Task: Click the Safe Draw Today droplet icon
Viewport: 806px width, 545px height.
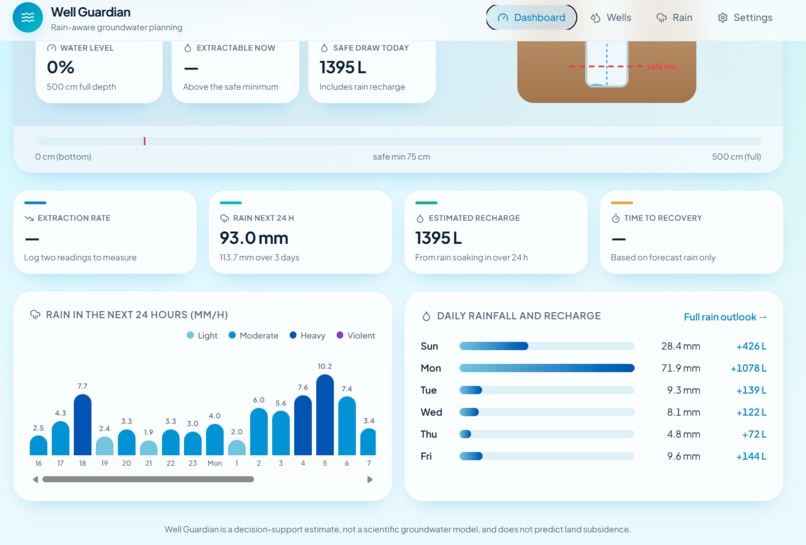Action: coord(324,48)
